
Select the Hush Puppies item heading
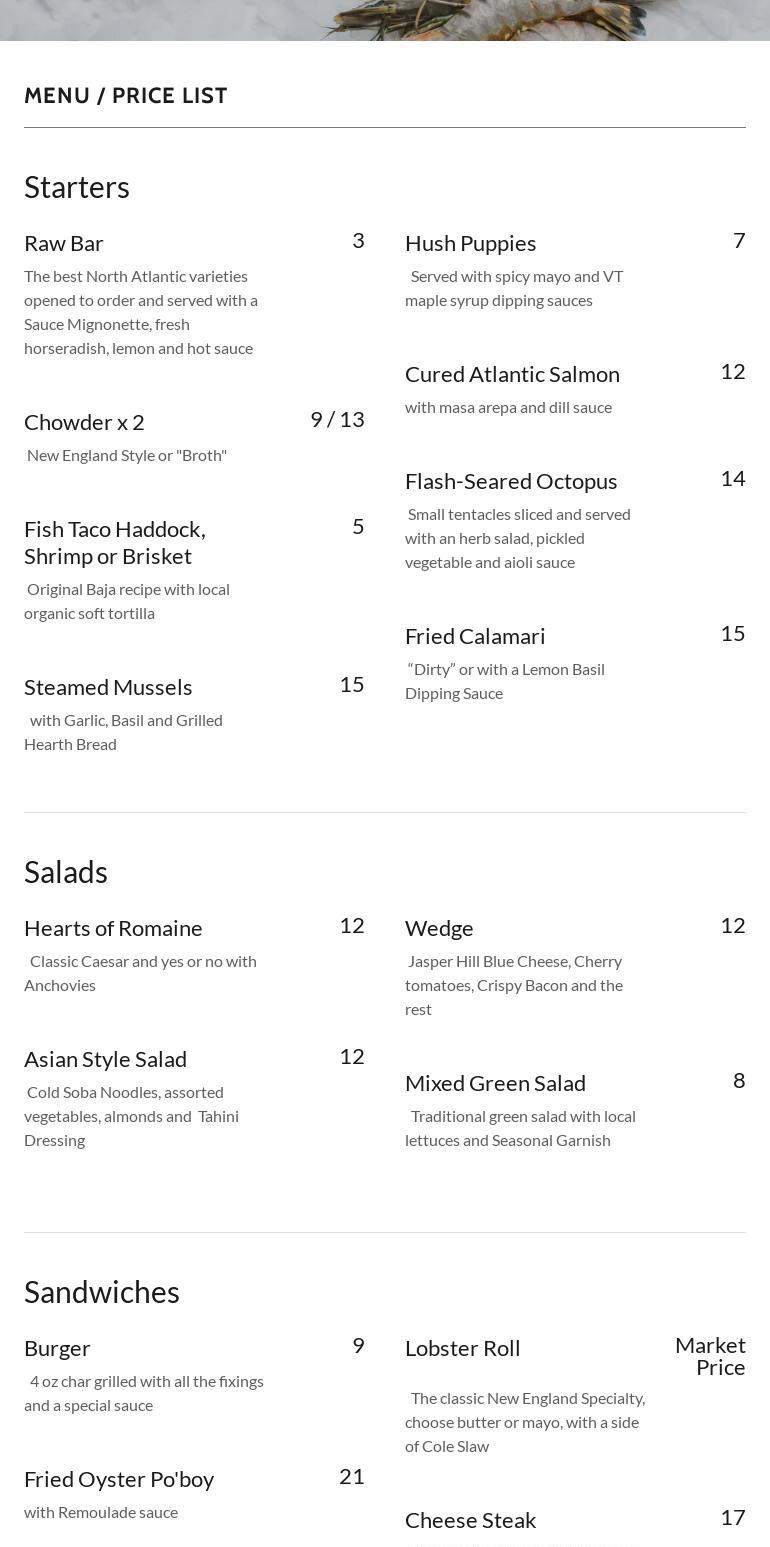[470, 243]
